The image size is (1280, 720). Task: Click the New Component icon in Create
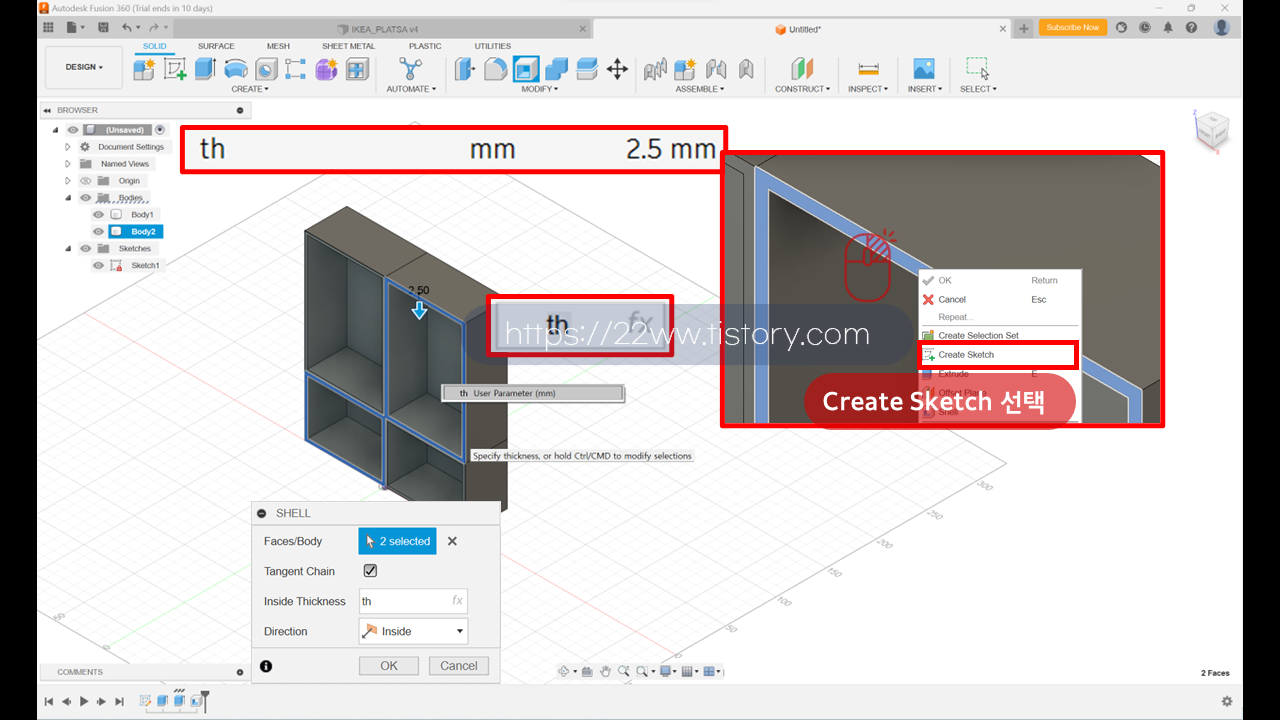(145, 68)
